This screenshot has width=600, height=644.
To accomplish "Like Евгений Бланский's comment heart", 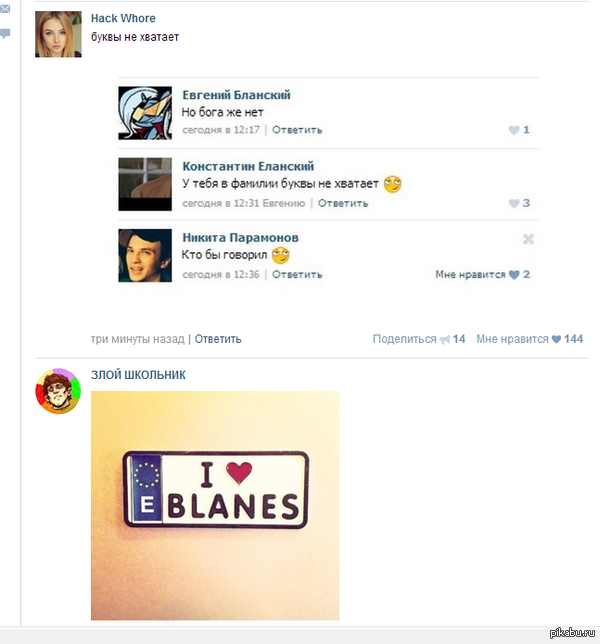I will click(x=514, y=130).
